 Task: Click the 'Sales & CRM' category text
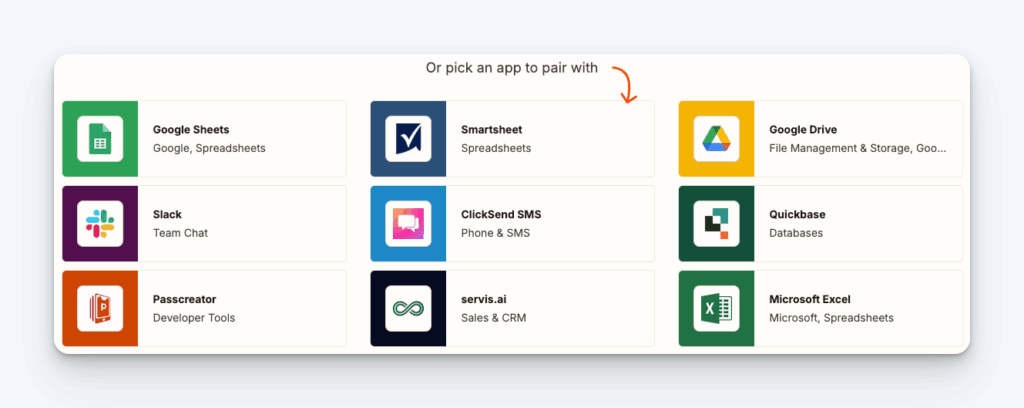click(x=494, y=318)
